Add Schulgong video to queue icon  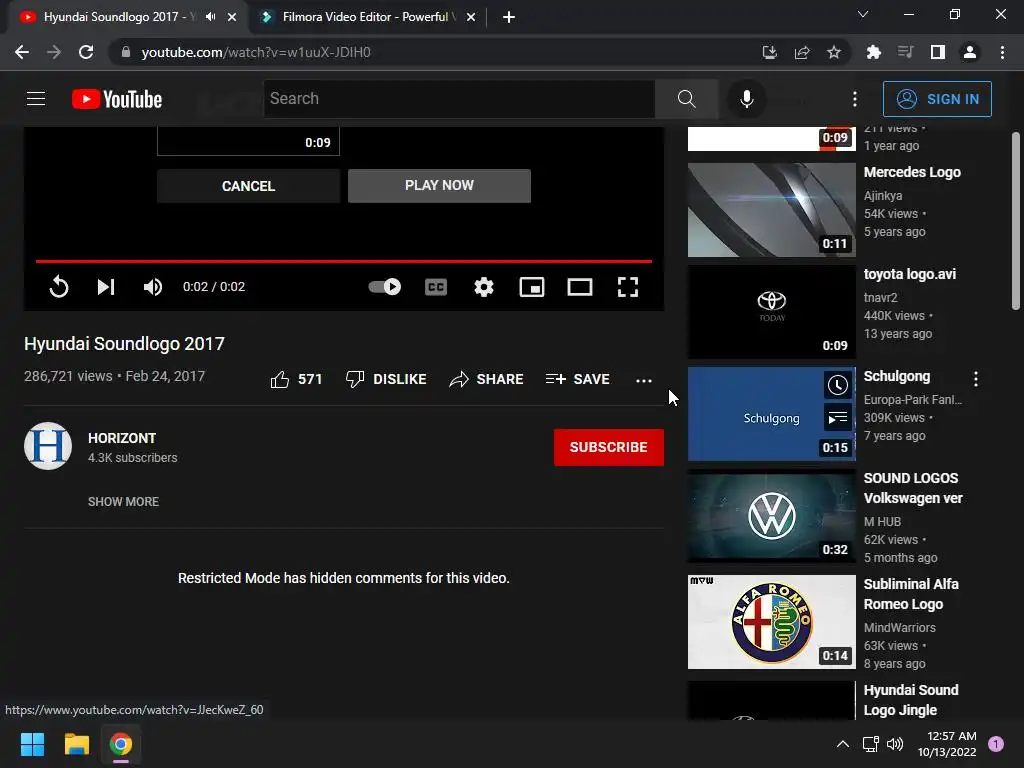pos(837,418)
